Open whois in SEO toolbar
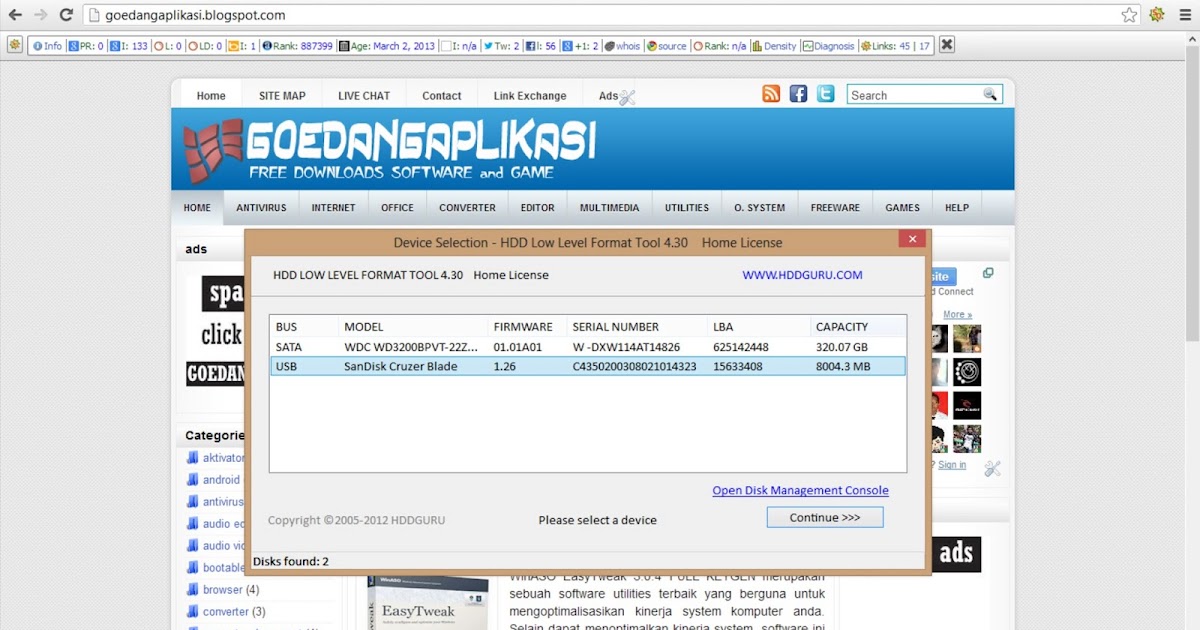 coord(622,46)
